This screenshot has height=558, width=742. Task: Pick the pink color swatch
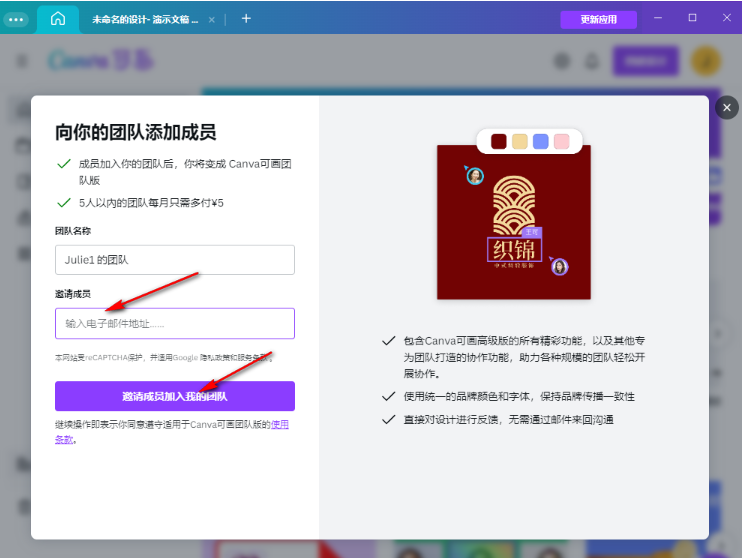pos(561,142)
